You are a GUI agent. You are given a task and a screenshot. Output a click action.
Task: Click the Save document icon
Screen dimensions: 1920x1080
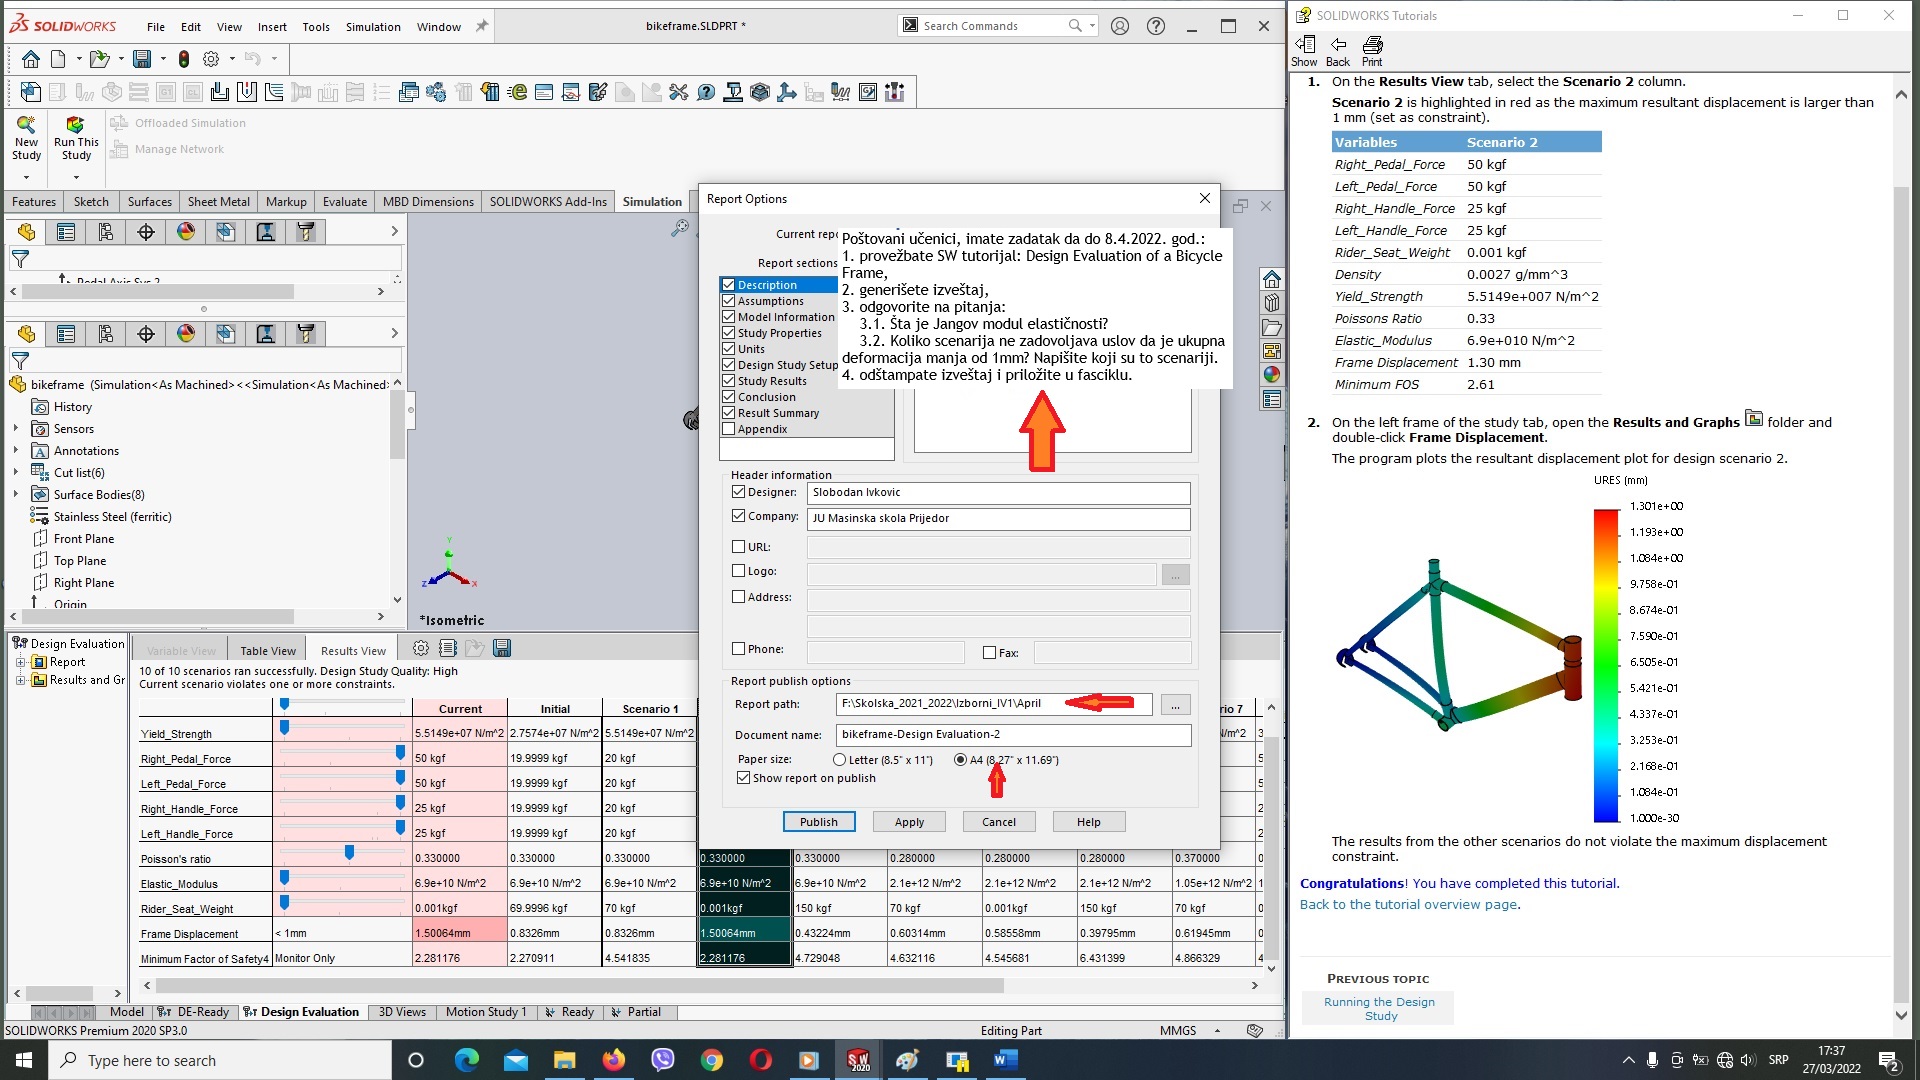[x=142, y=59]
